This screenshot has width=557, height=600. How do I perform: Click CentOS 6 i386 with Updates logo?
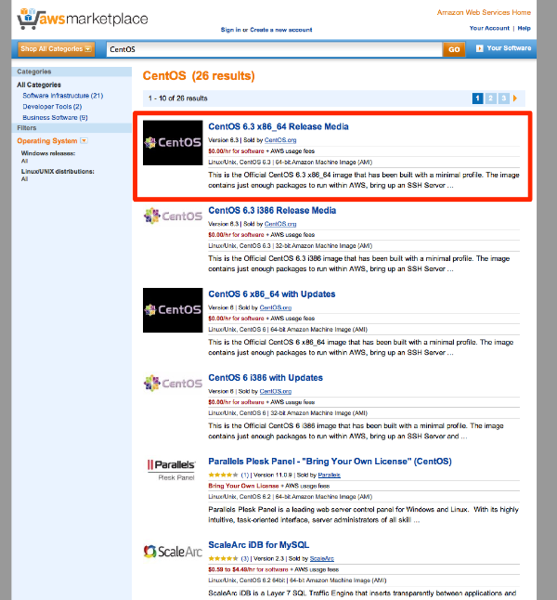[173, 383]
